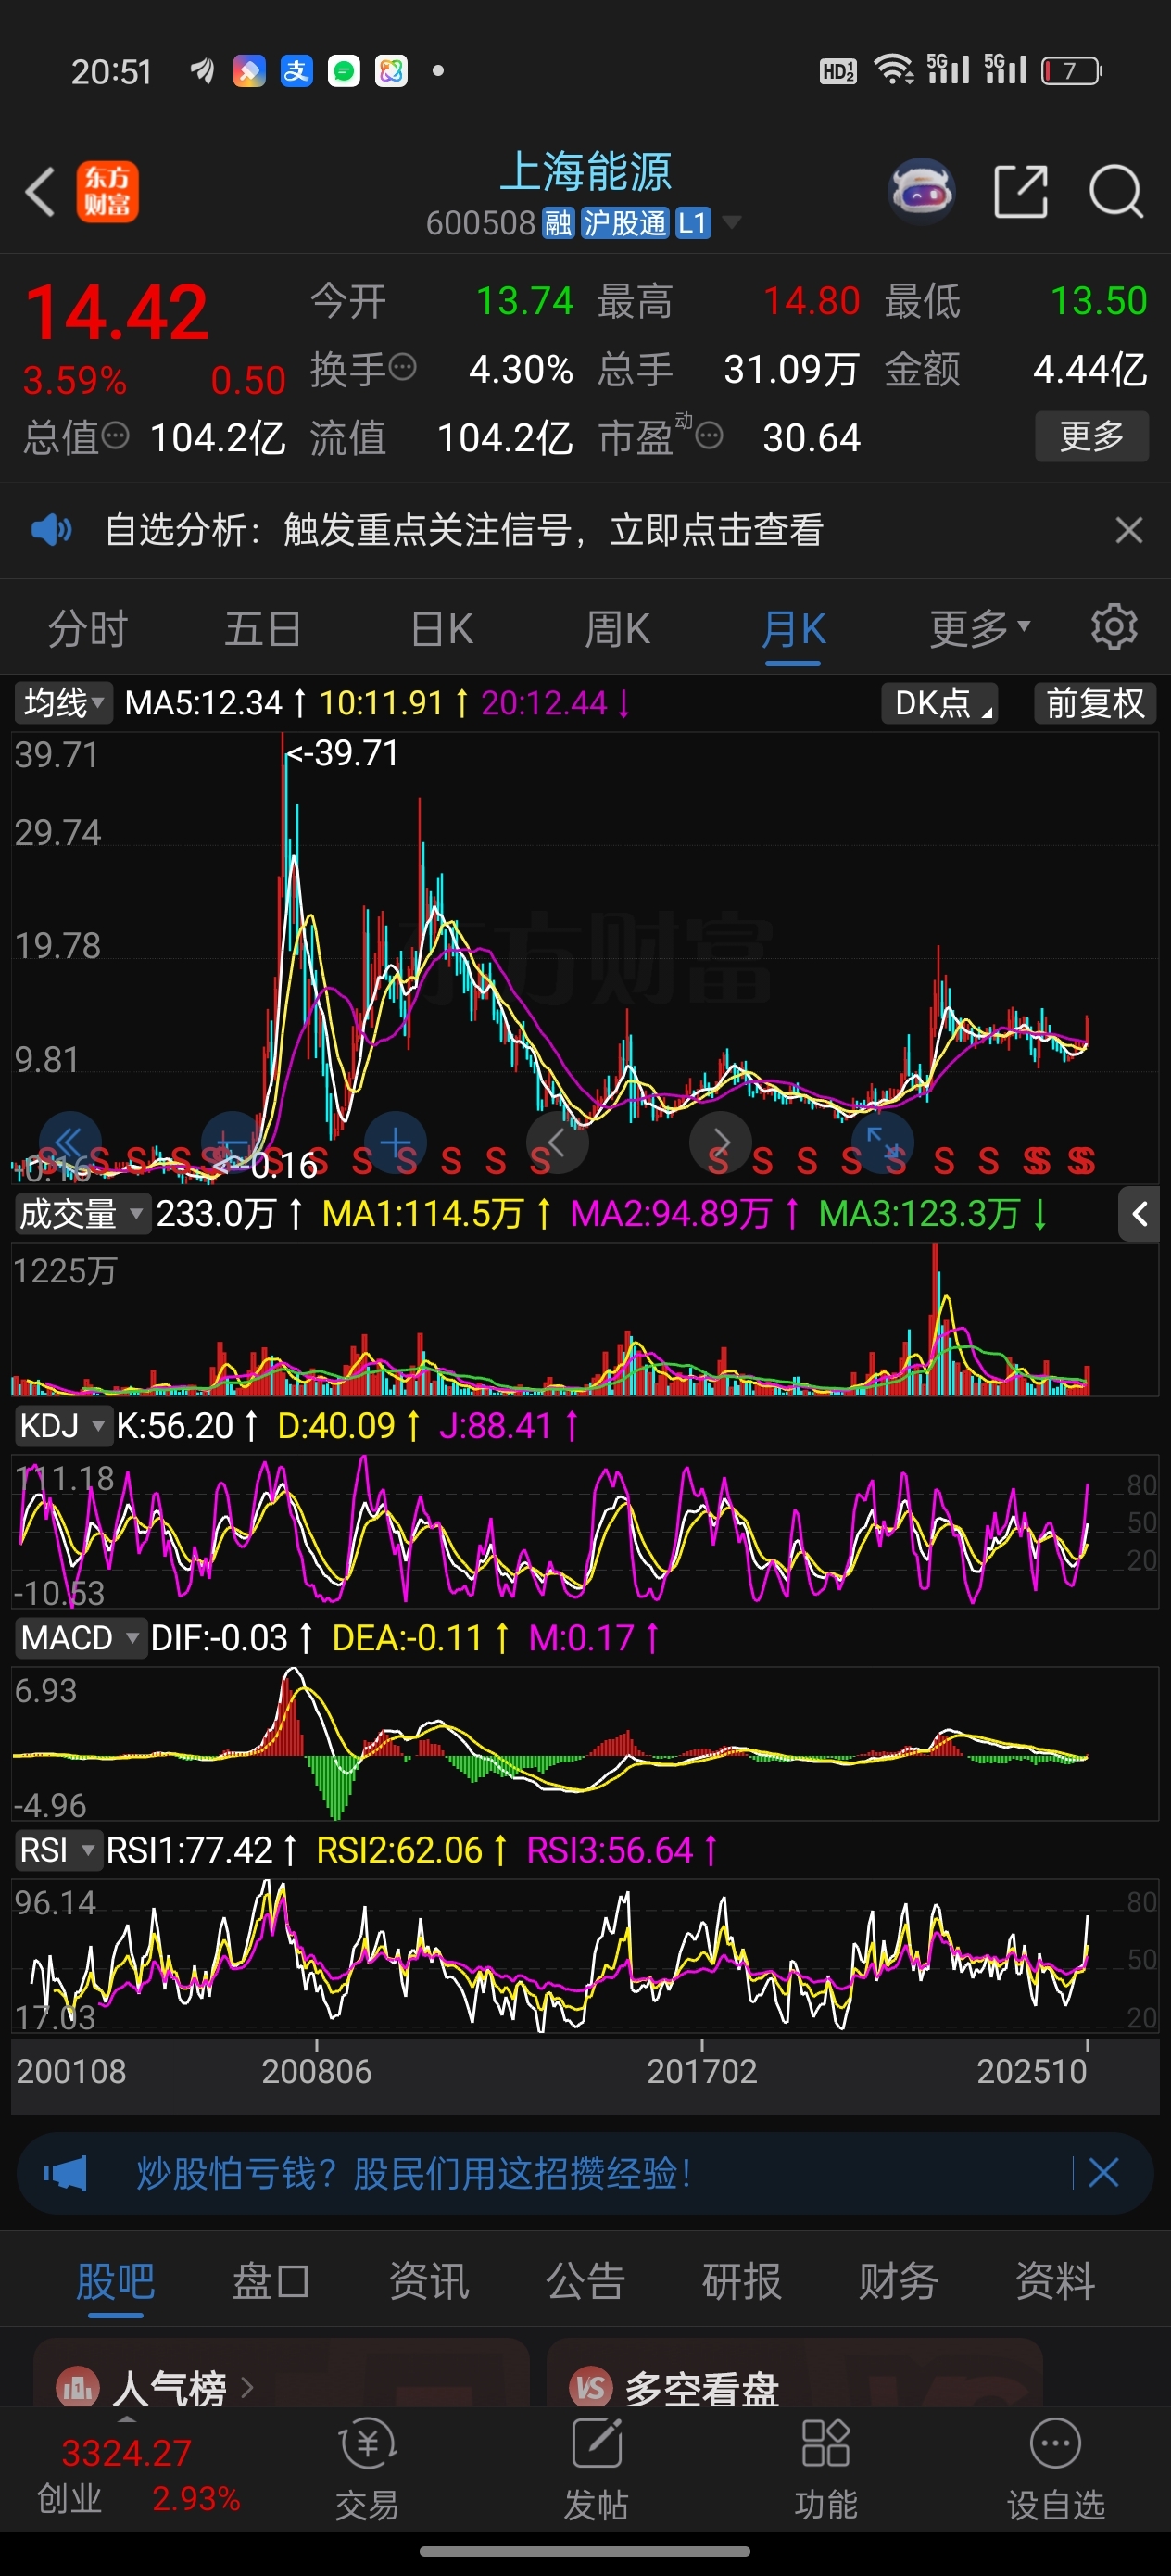Viewport: 1171px width, 2576px height.
Task: Open the 人气榜 chevron arrow
Action: point(247,2388)
